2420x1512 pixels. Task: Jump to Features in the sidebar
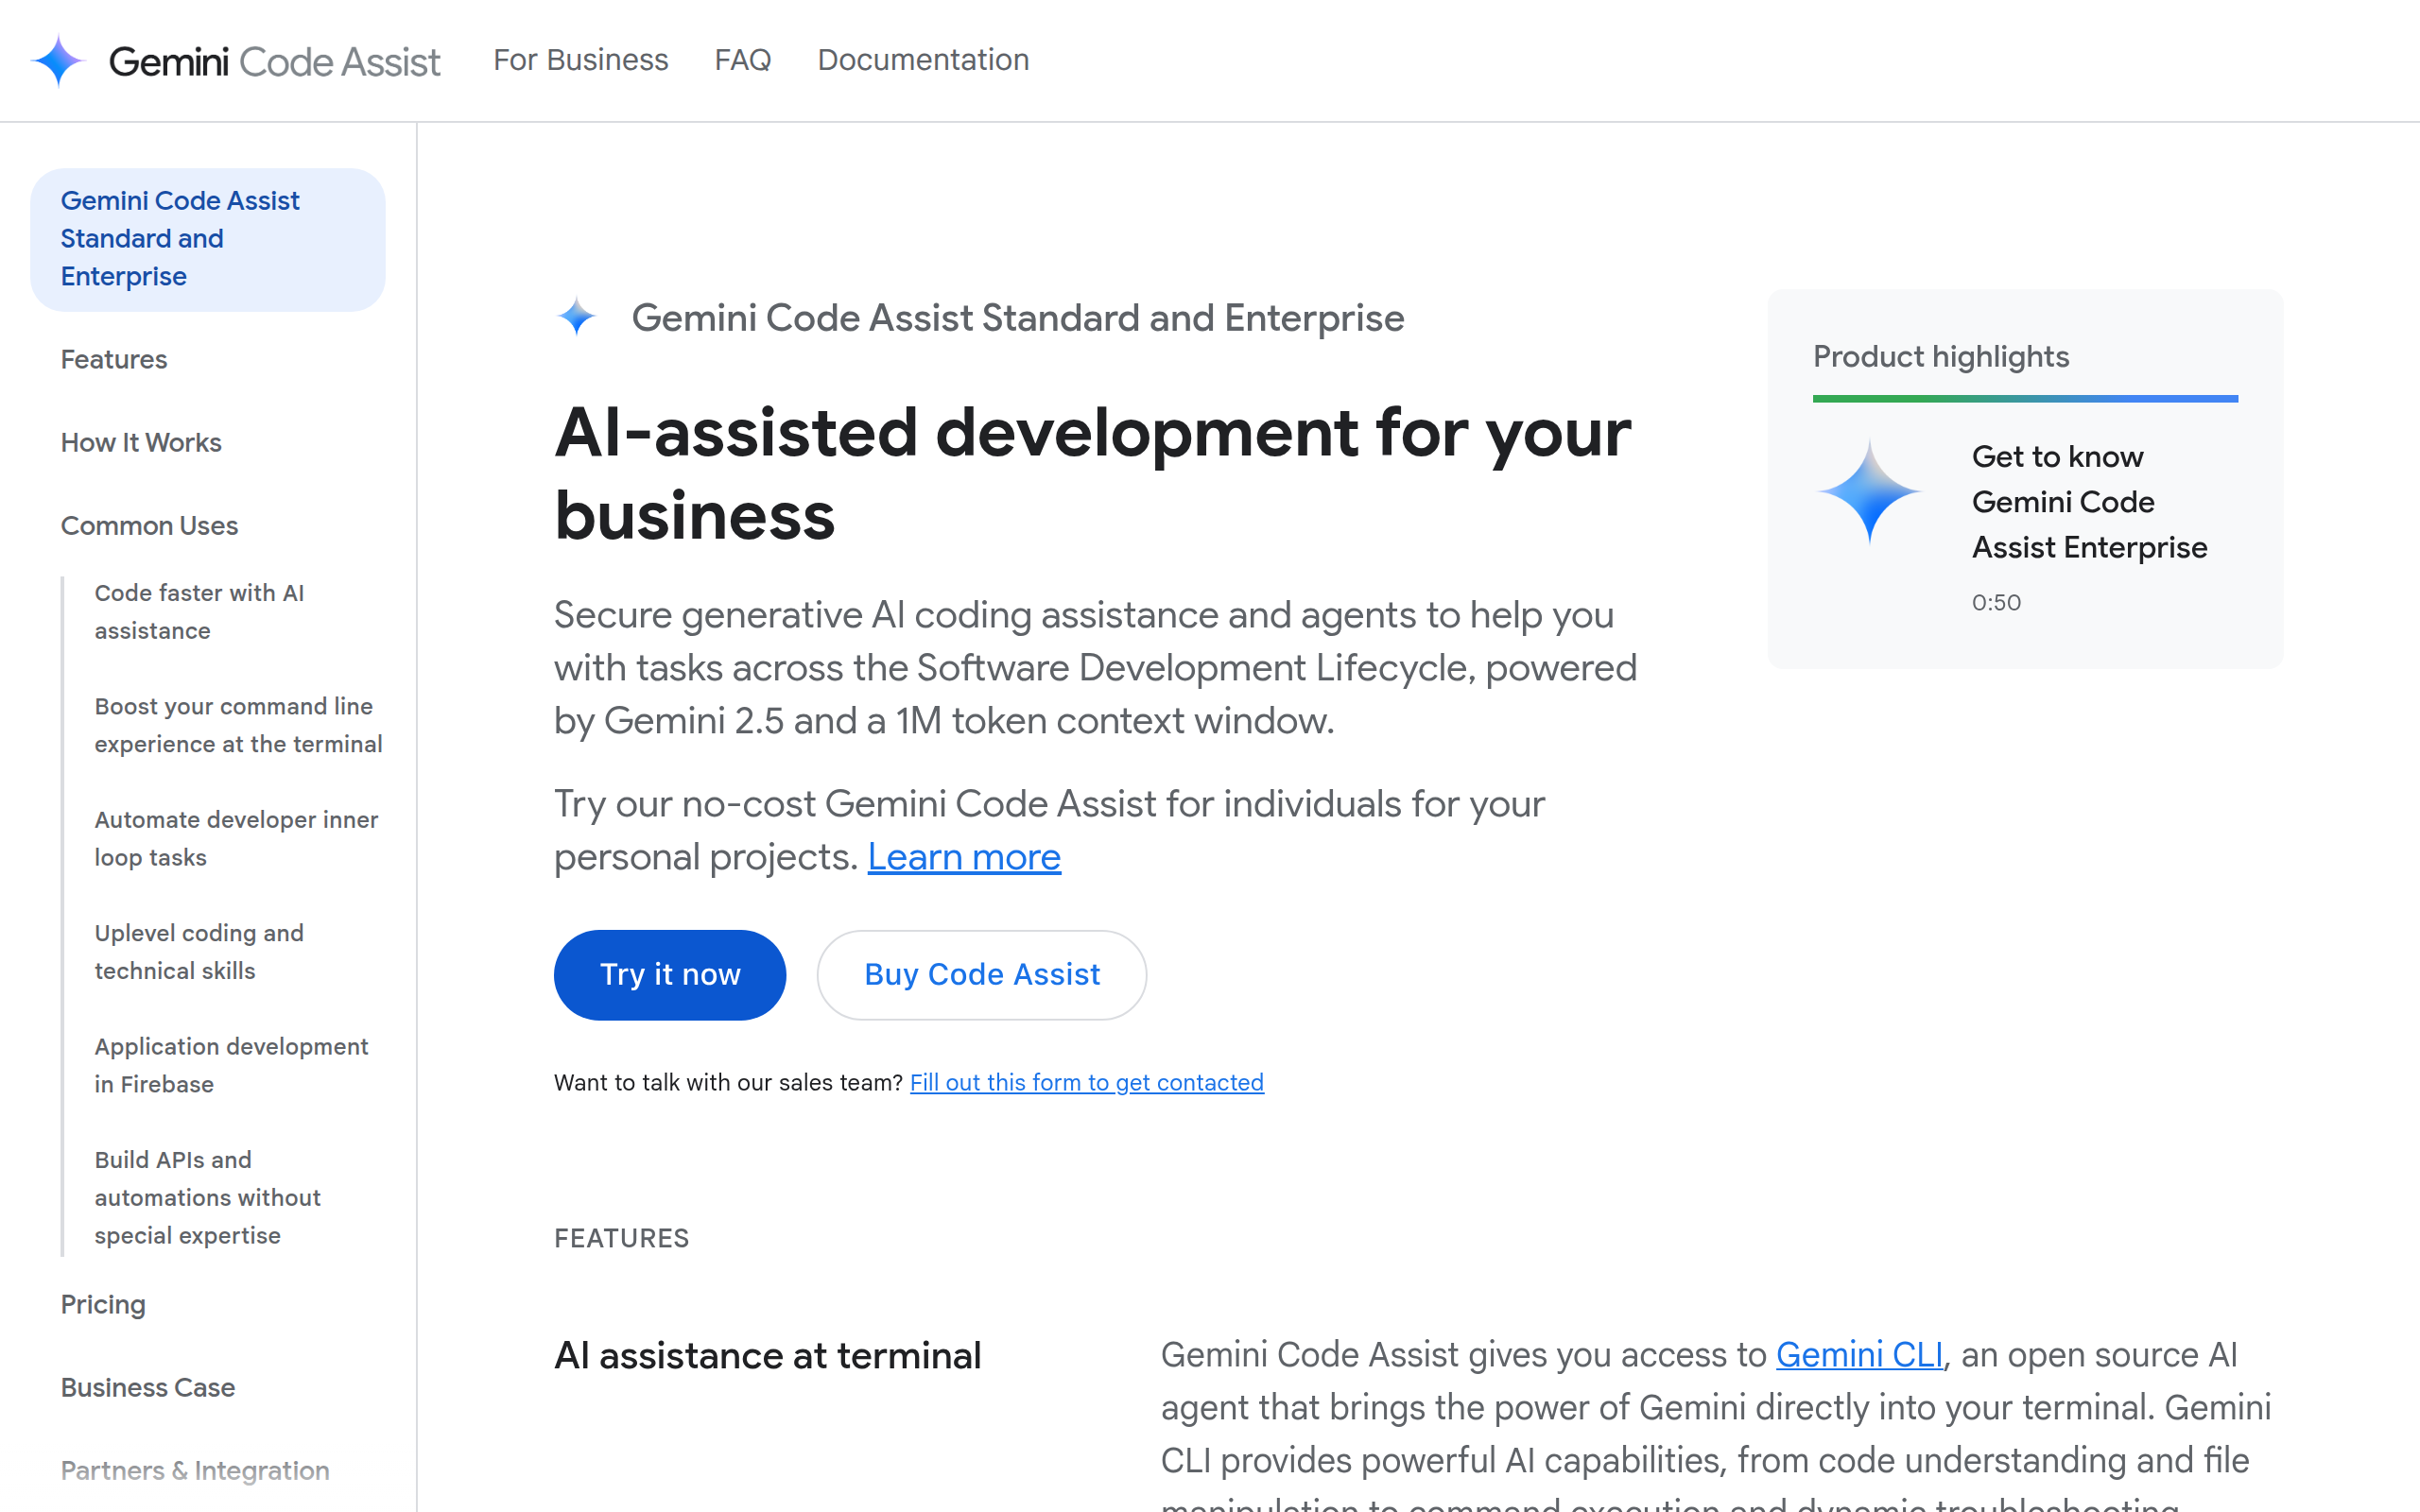pos(113,359)
